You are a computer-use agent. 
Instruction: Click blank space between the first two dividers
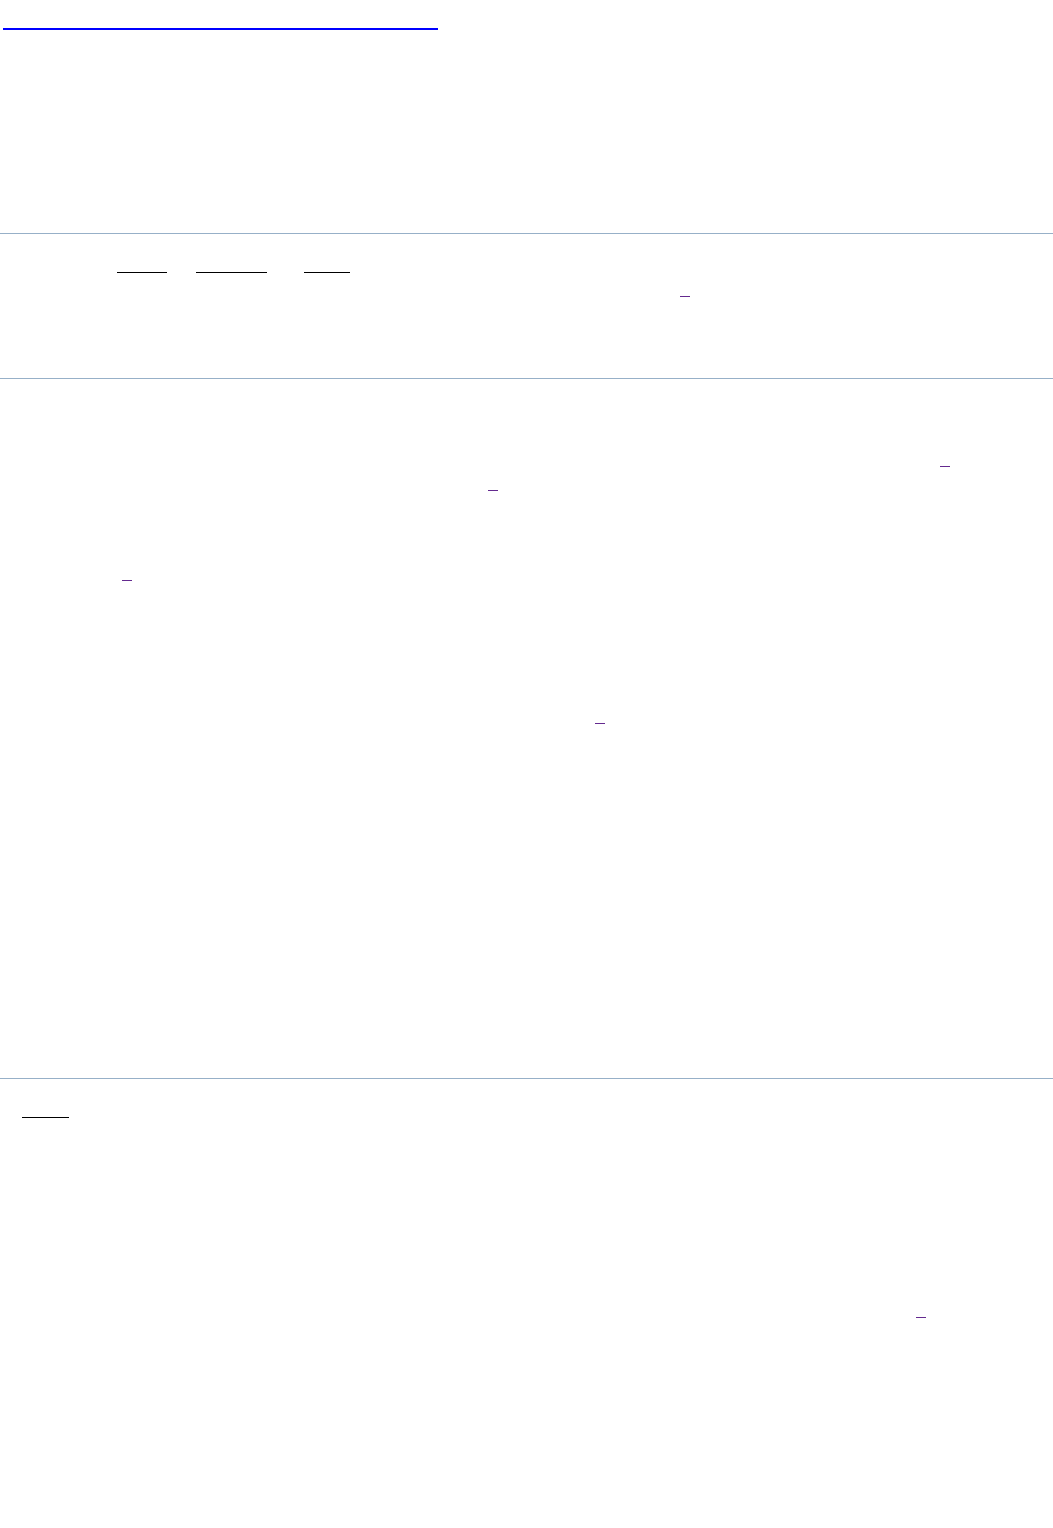coord(526,340)
